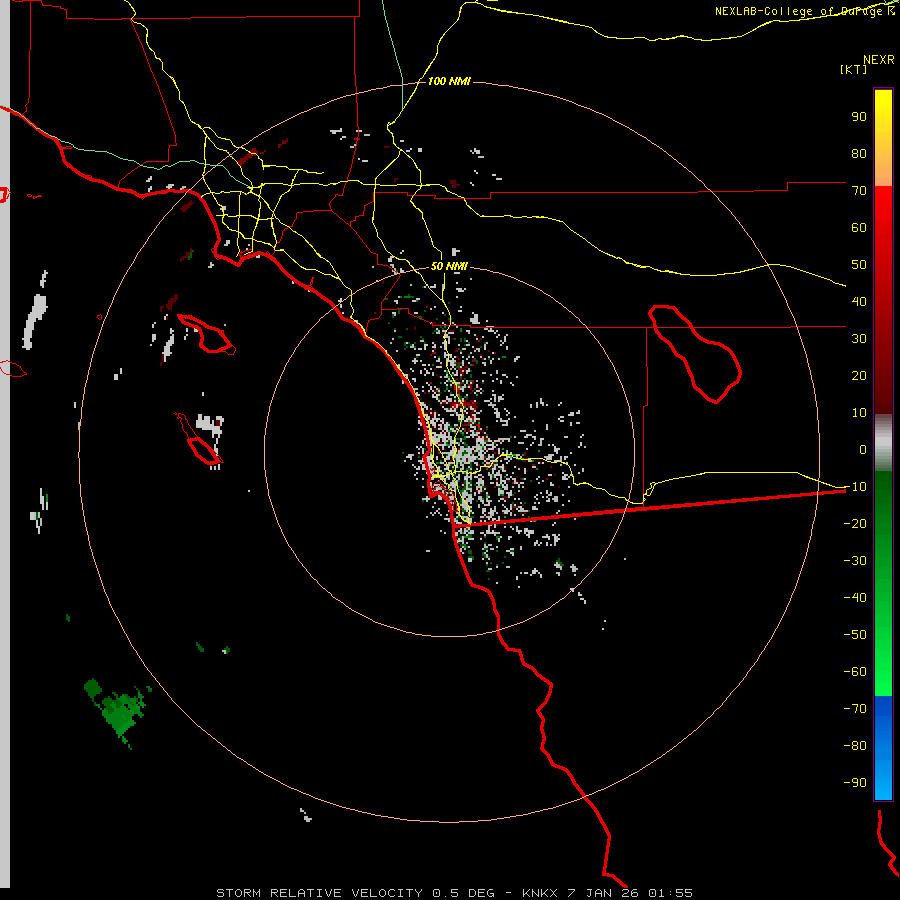Click the 50 NMI range ring label
Screen dimensions: 900x900
449,266
